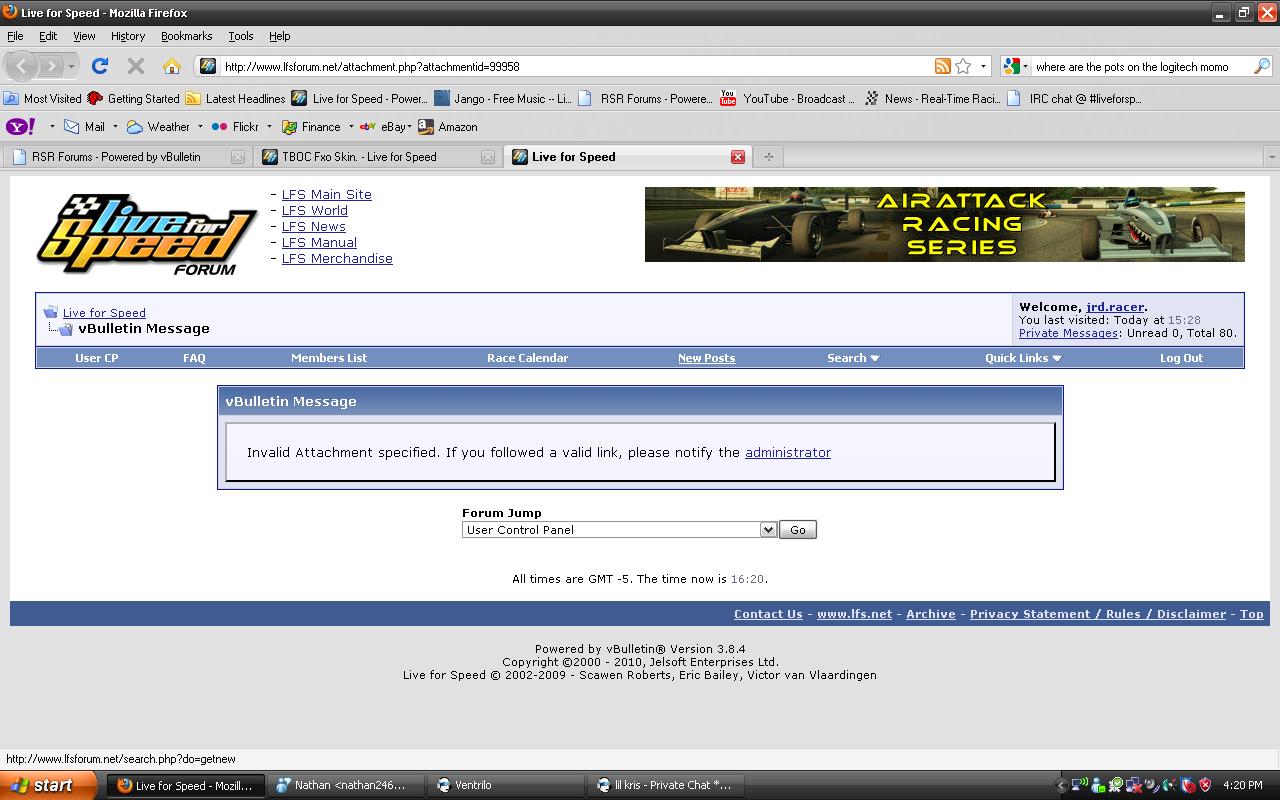Open the Search dropdown in forum navbar
The height and width of the screenshot is (800, 1280).
click(853, 358)
